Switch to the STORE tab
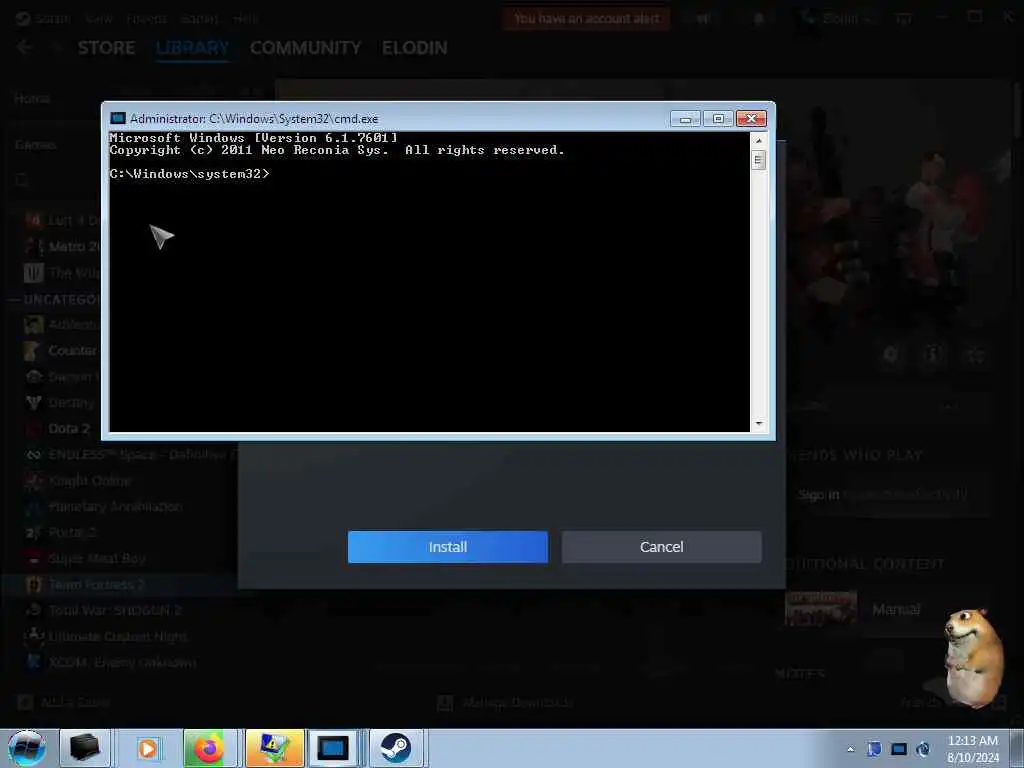Viewport: 1024px width, 768px height. click(106, 48)
